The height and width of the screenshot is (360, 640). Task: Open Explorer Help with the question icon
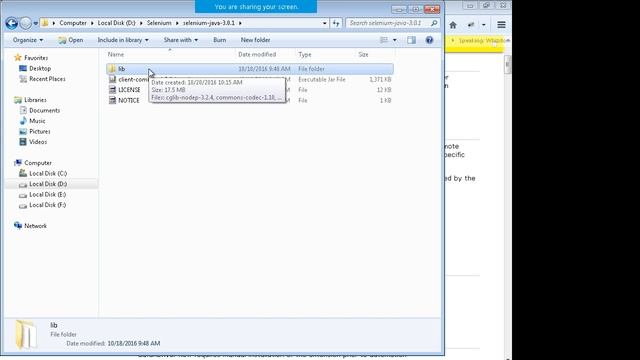pos(429,40)
